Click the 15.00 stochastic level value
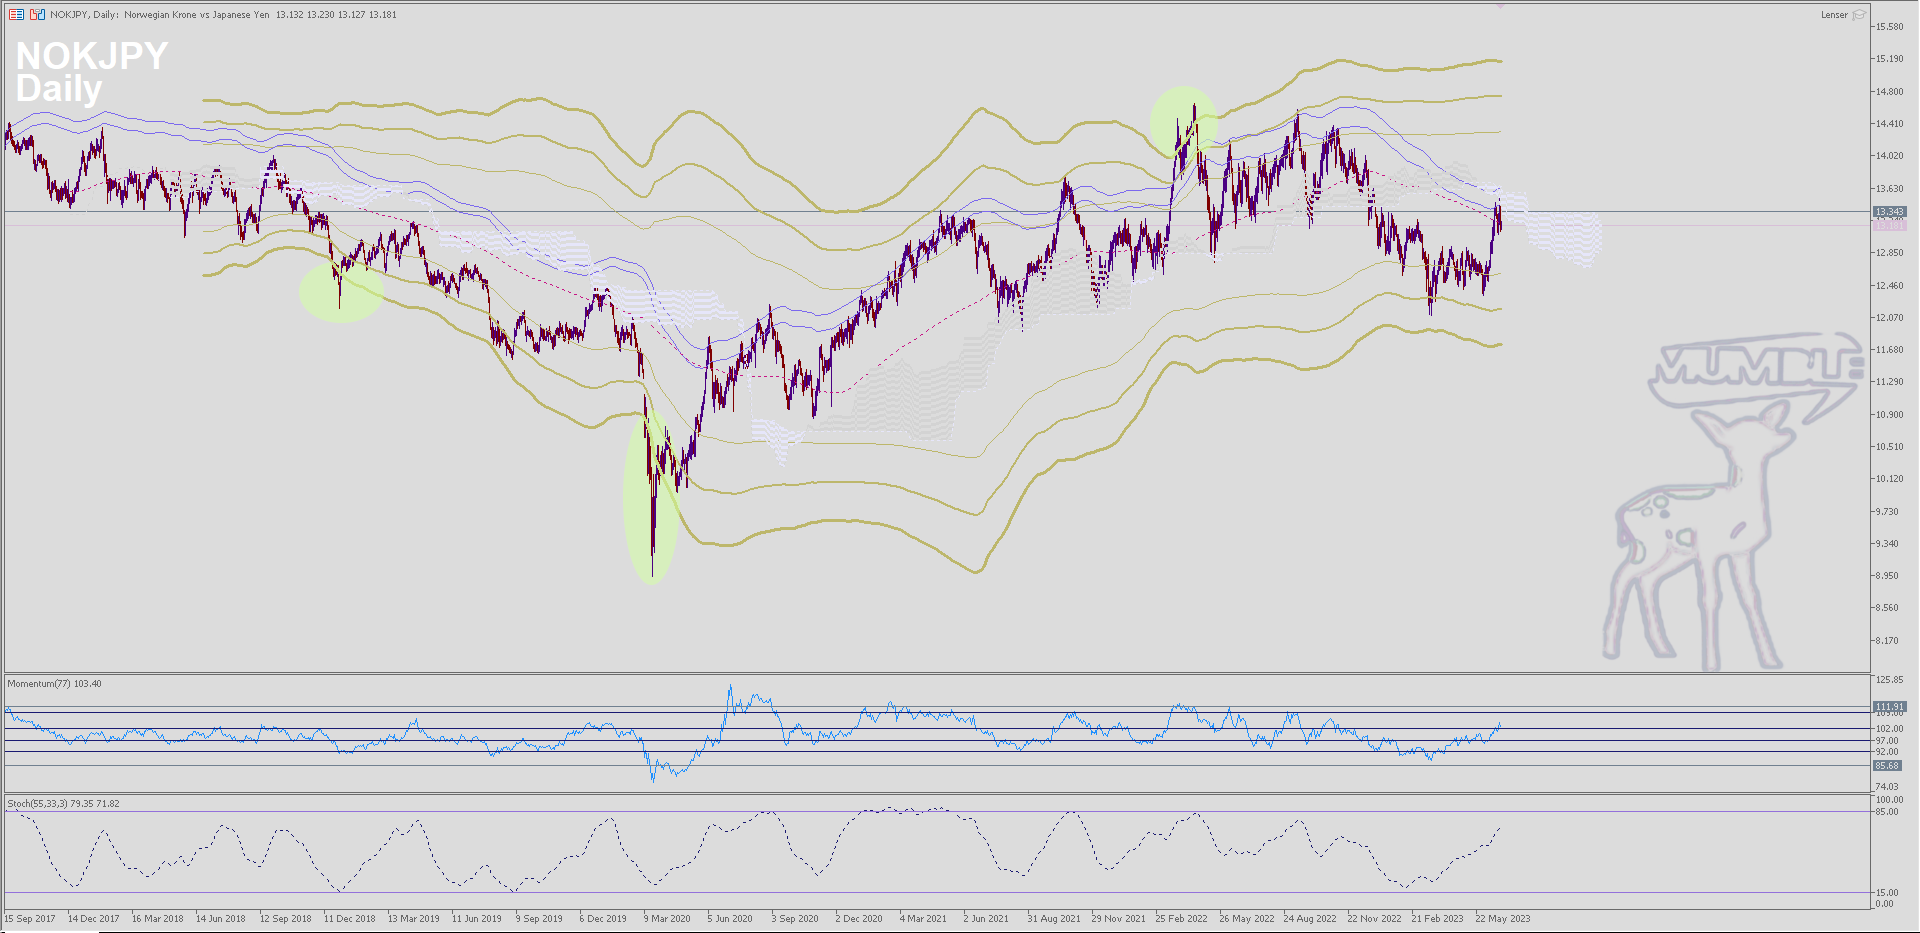The width and height of the screenshot is (1920, 933). [1886, 892]
